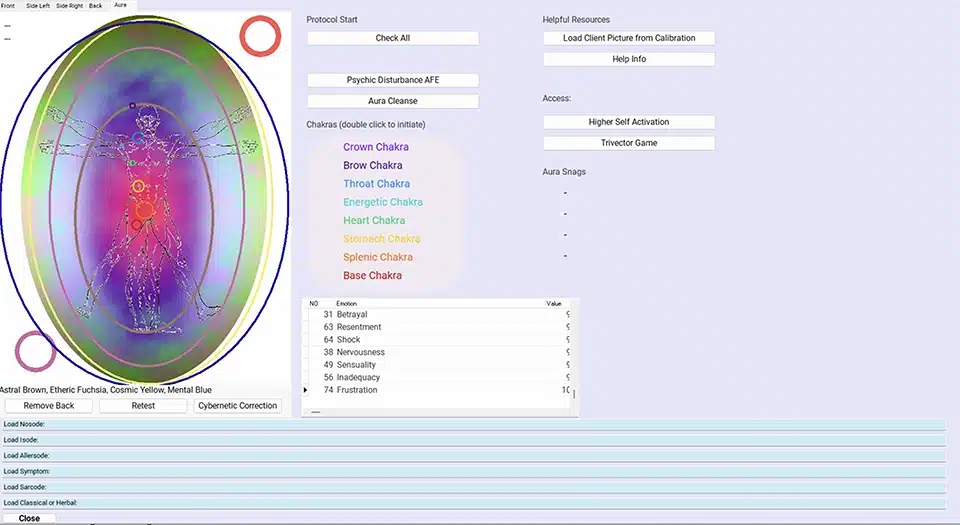Click the Load Classical or Herbal field
Screen dimensions: 960x525
point(474,503)
